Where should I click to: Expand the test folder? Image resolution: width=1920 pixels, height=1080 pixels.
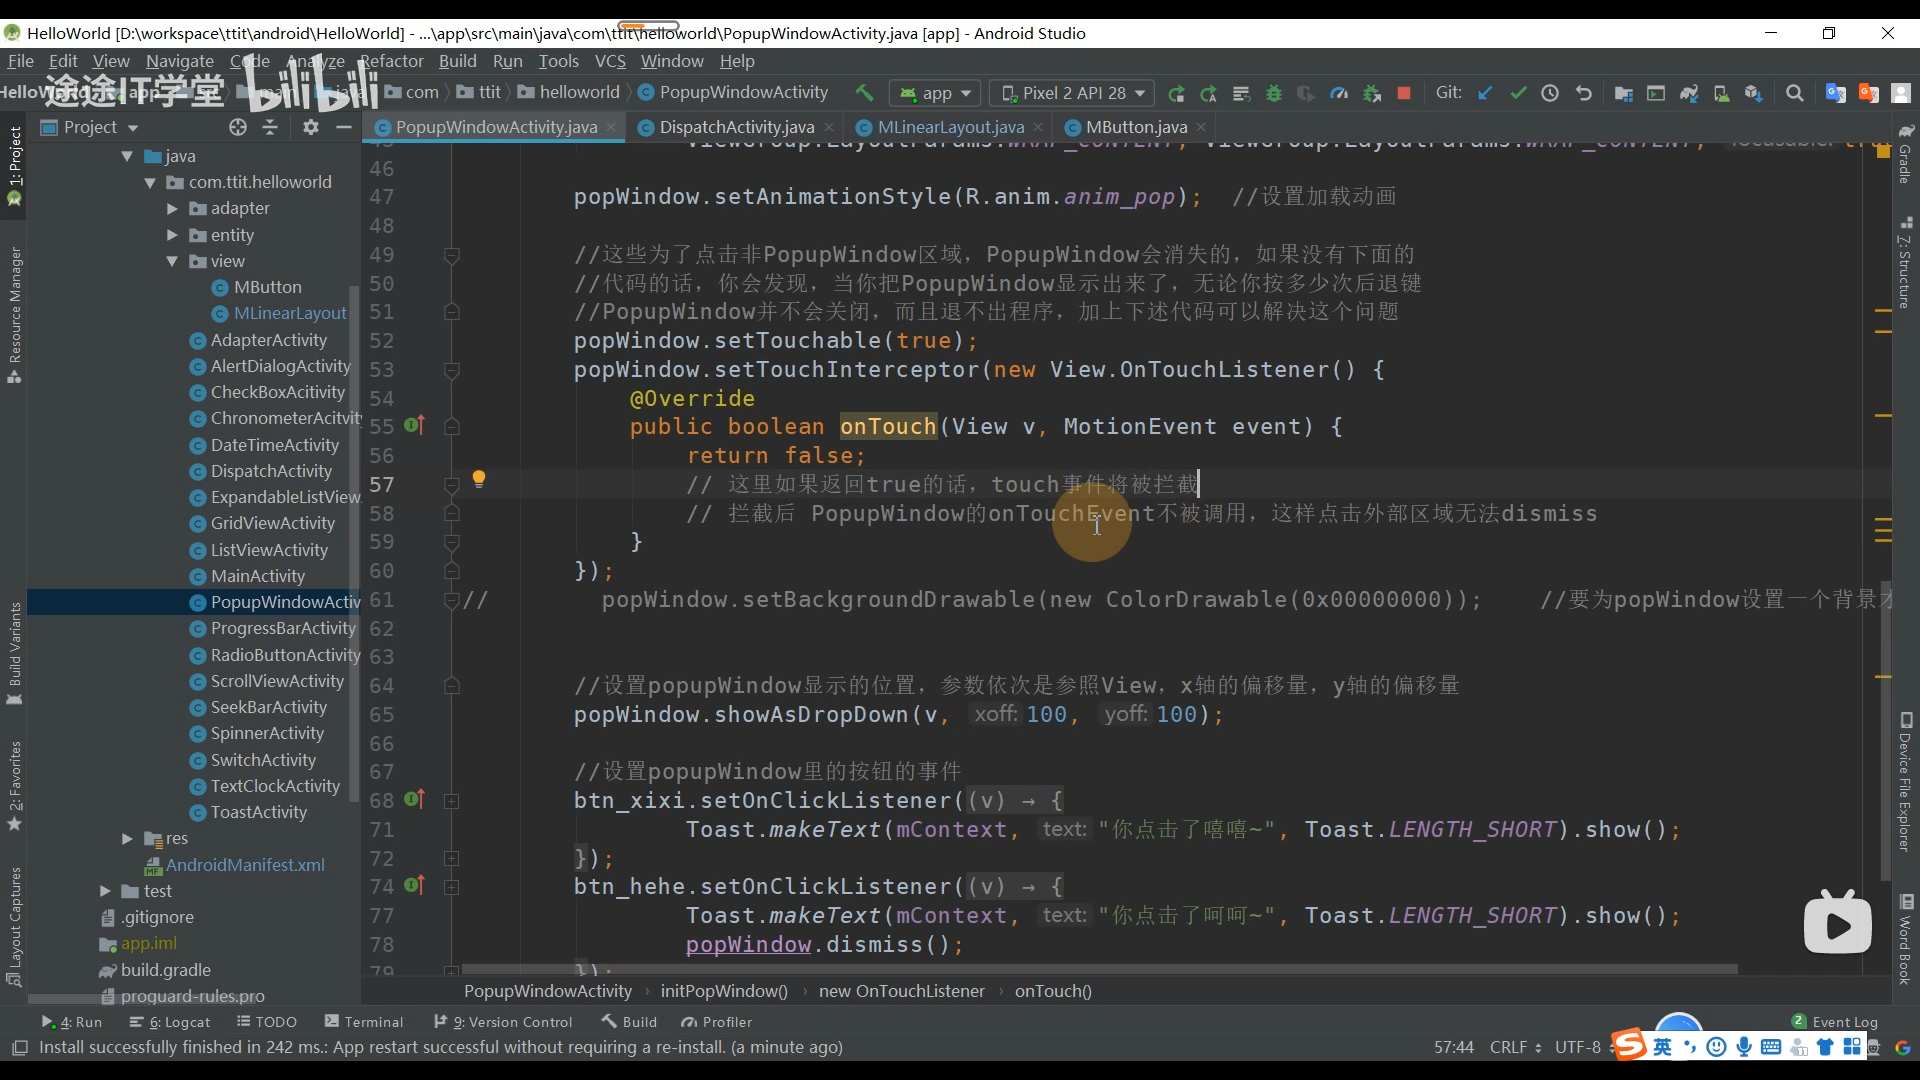tap(105, 891)
